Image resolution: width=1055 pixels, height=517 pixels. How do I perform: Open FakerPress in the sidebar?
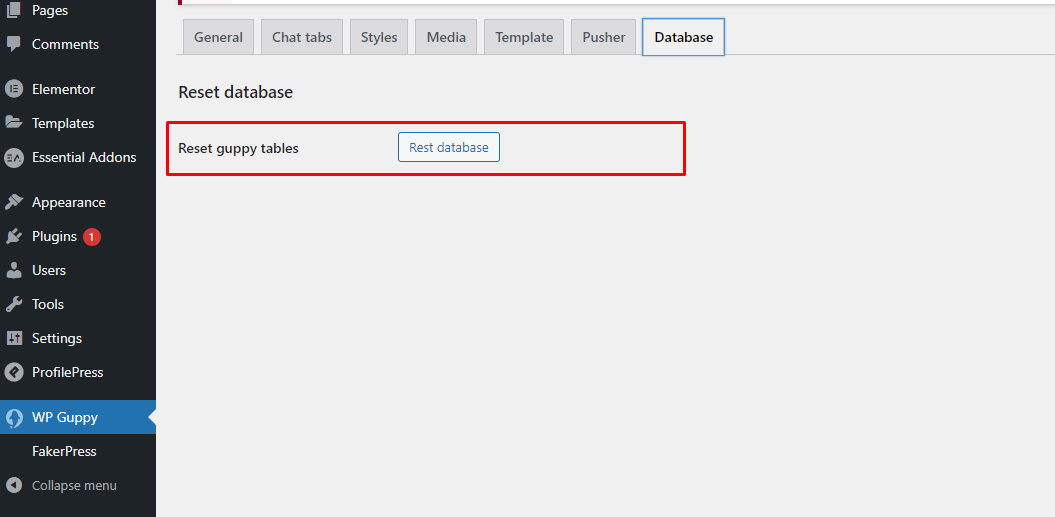coord(64,451)
